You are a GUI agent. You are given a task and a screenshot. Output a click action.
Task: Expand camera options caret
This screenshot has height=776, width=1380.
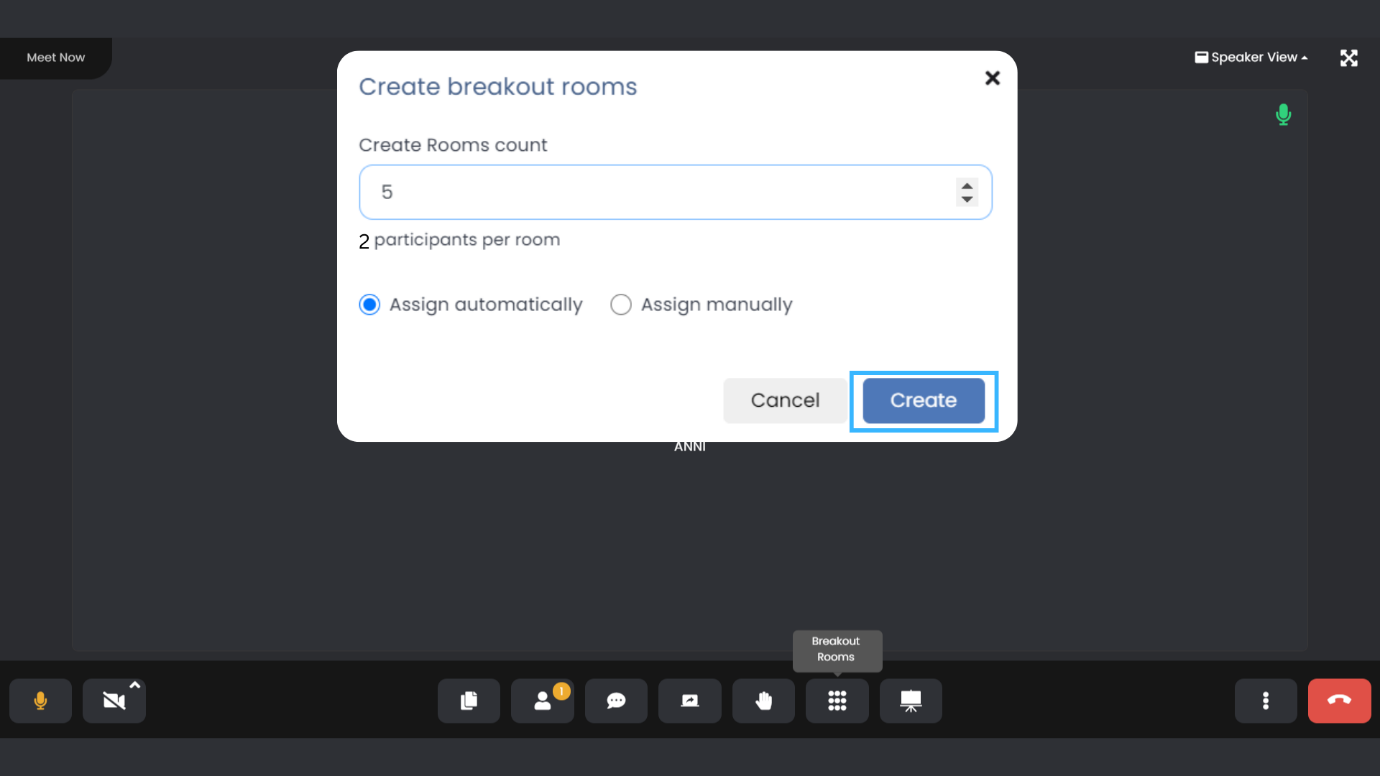pos(135,685)
